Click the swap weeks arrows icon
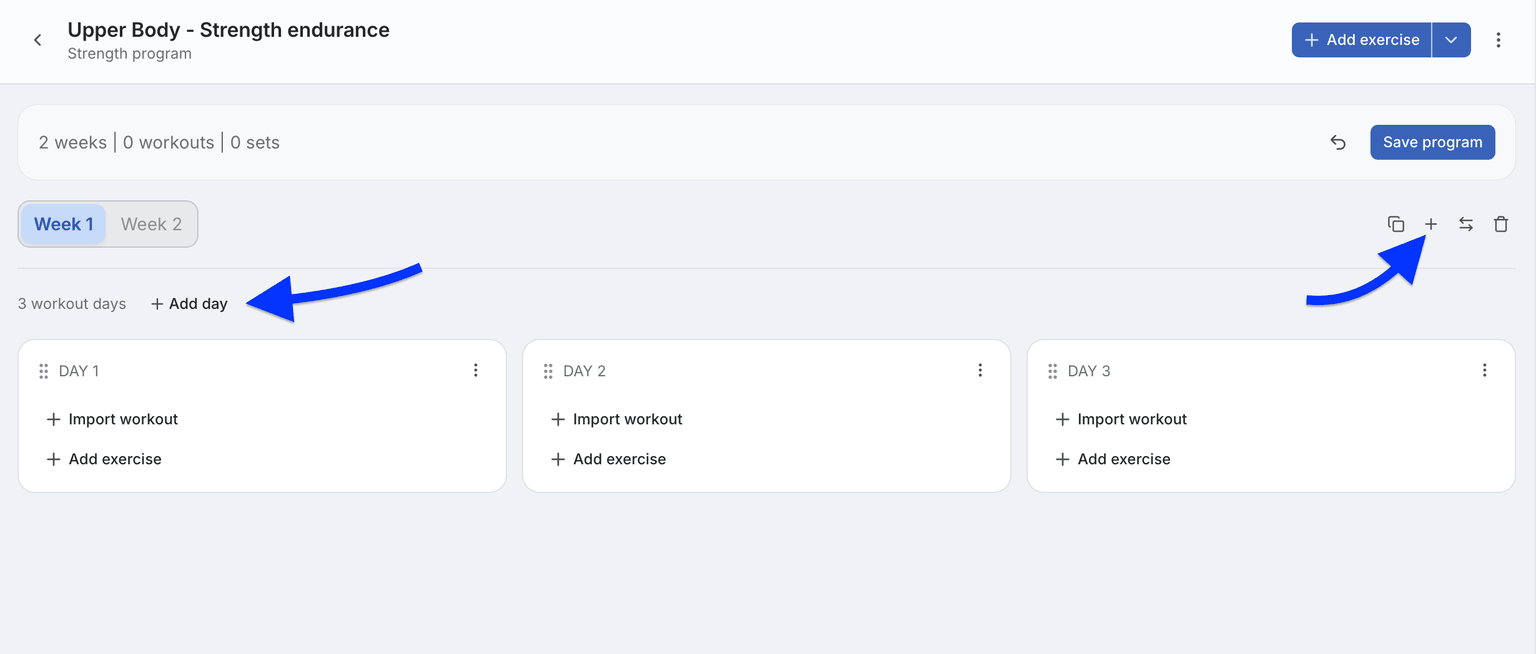Viewport: 1536px width, 654px height. point(1466,224)
